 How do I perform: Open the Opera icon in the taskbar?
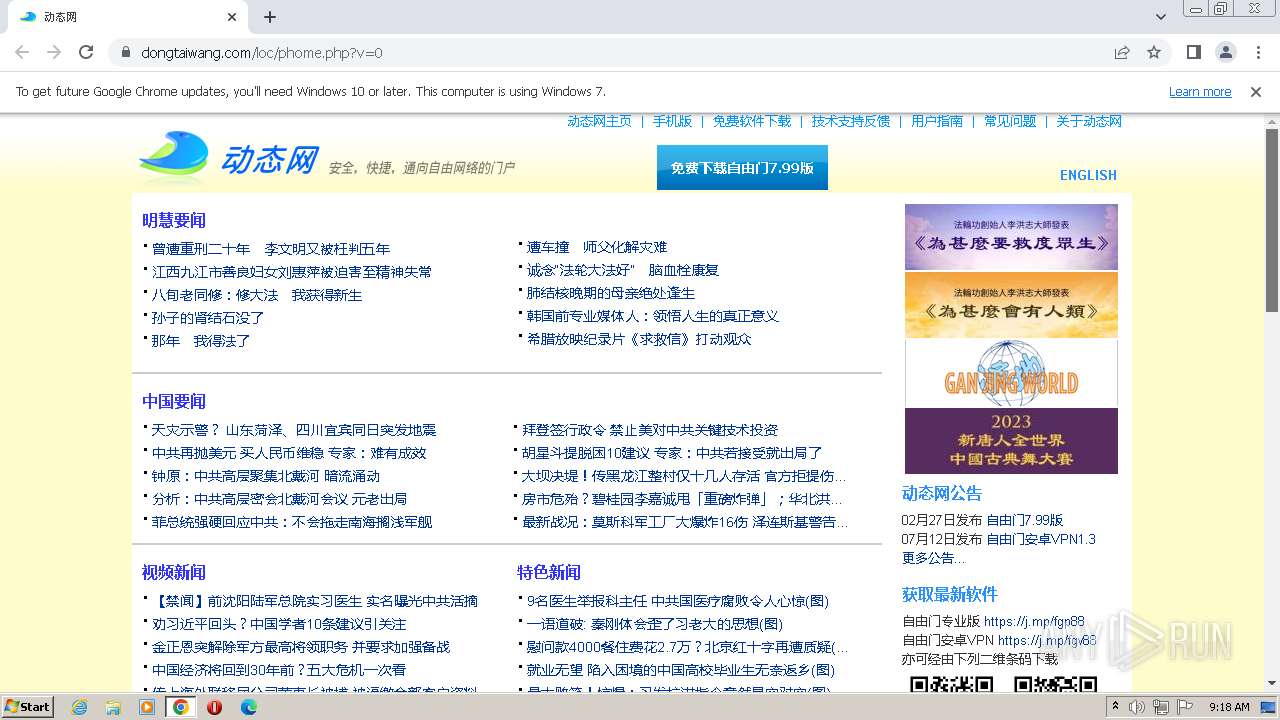click(214, 707)
